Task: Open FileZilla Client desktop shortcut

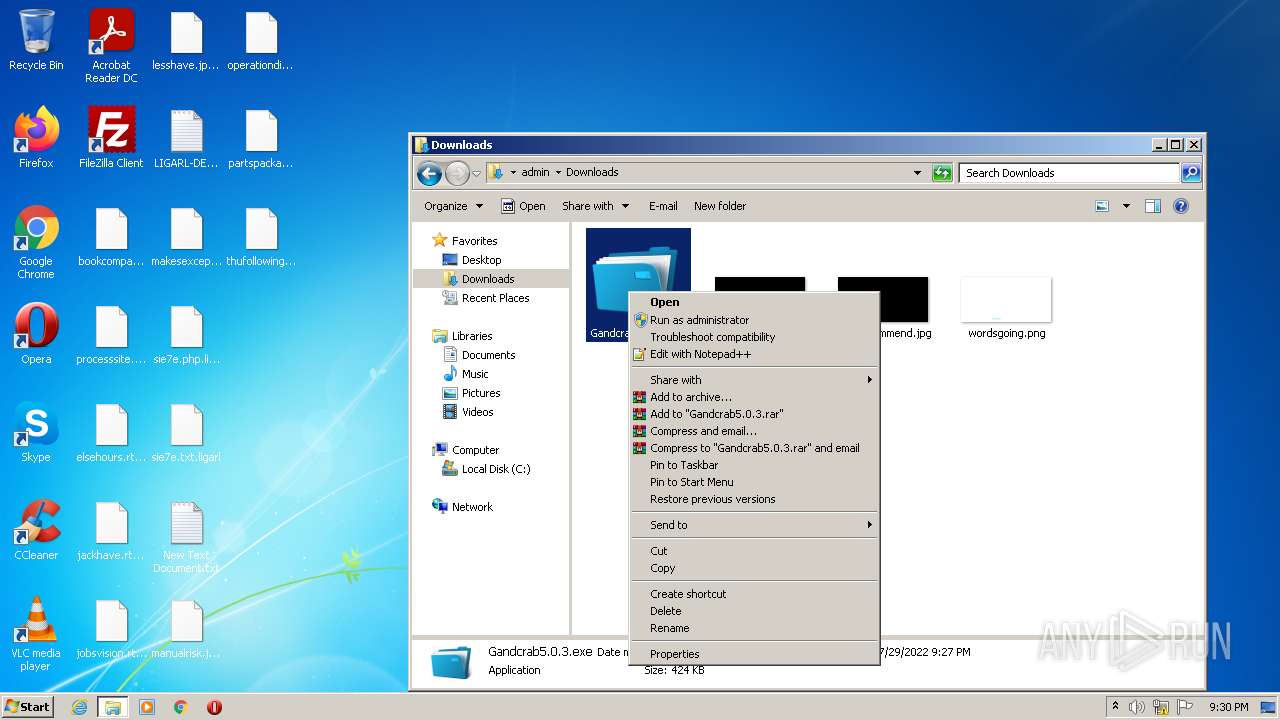Action: point(111,138)
